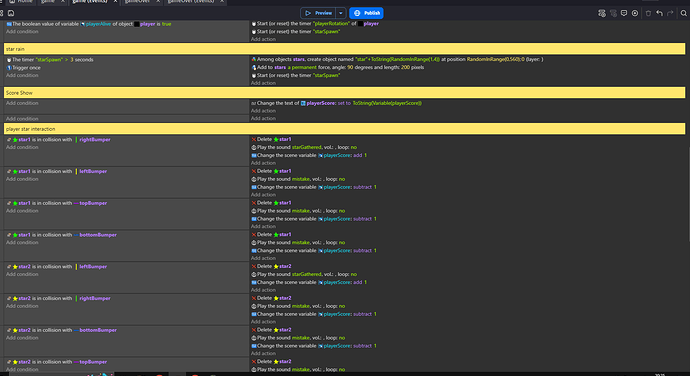
Task: Click the Publish button
Action: click(x=367, y=13)
